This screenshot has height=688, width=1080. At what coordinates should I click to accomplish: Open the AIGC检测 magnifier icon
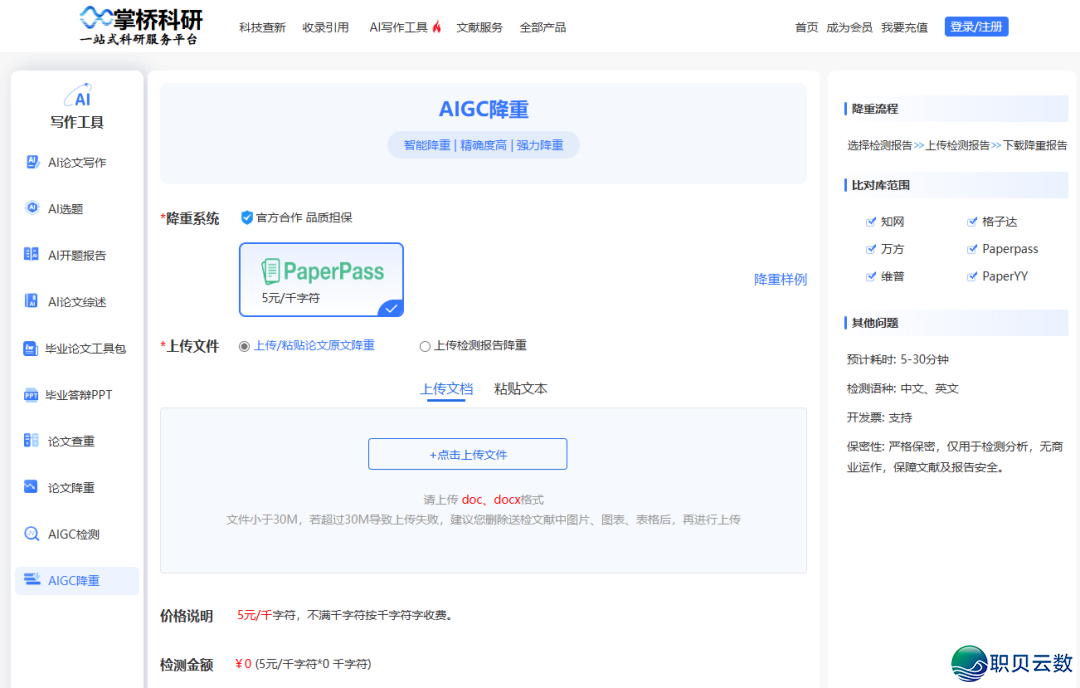(31, 534)
